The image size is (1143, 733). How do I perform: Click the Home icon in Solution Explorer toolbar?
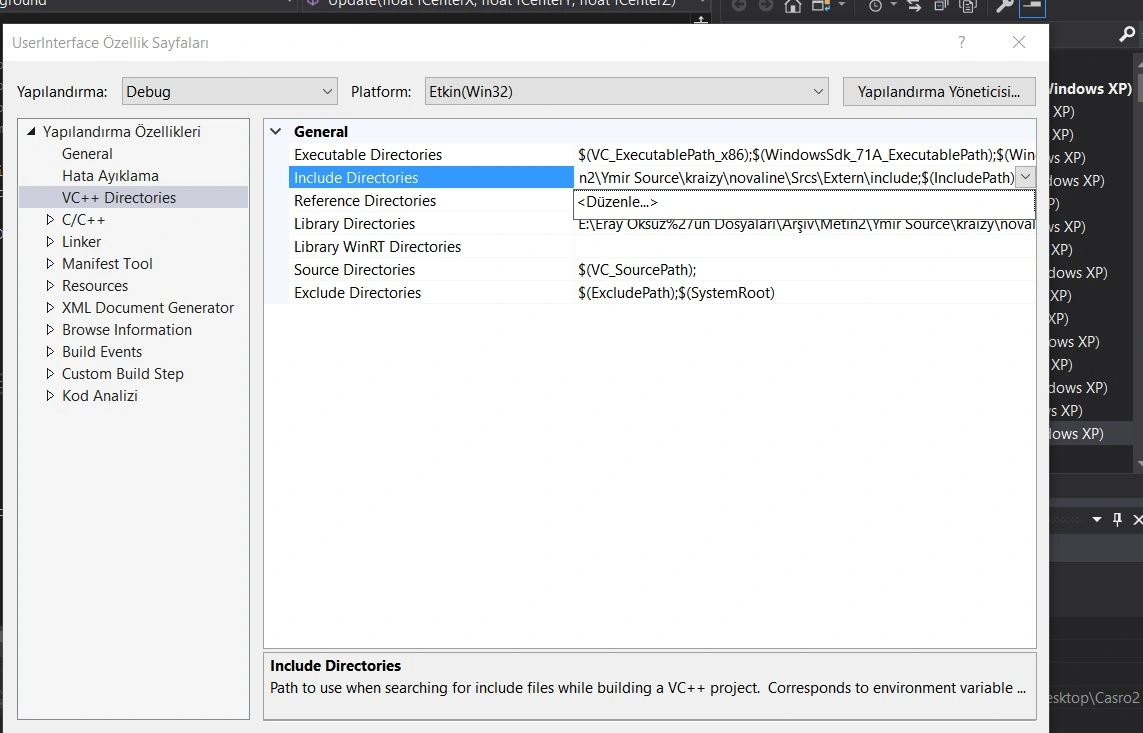(793, 6)
